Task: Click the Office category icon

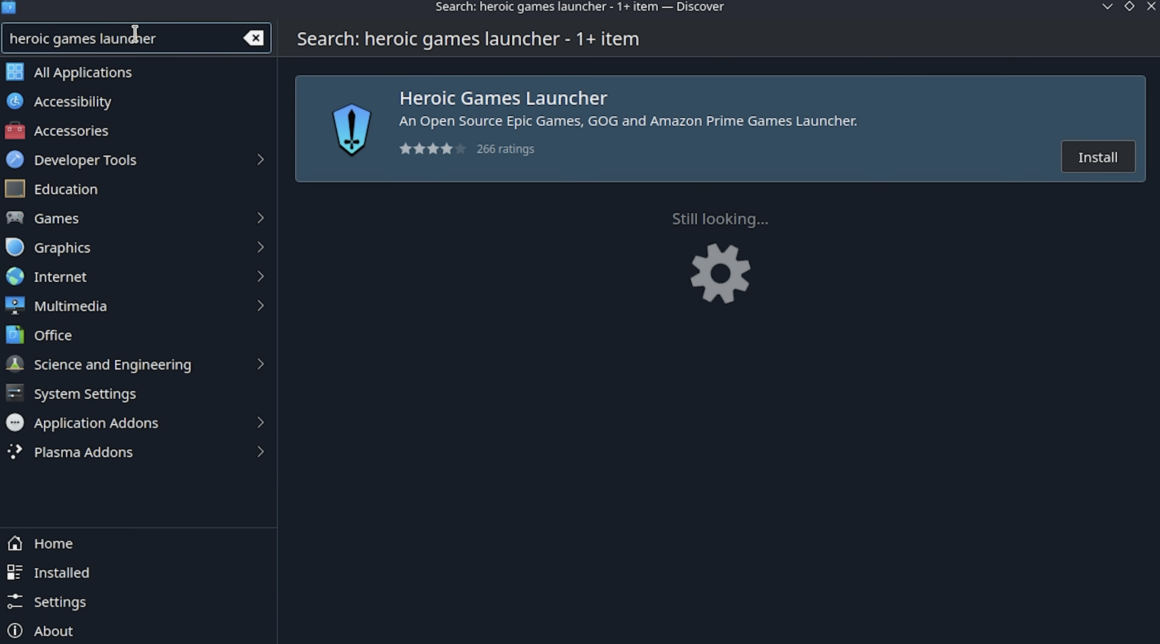Action: coord(15,335)
